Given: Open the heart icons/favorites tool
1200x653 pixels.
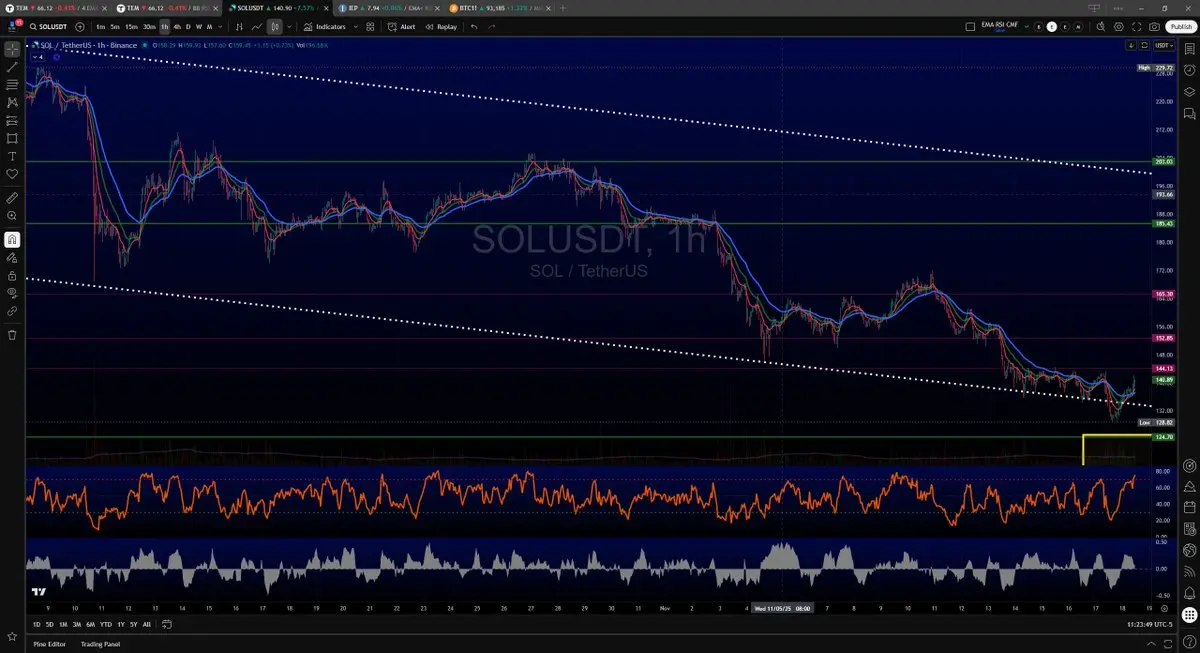Looking at the screenshot, I should point(12,174).
